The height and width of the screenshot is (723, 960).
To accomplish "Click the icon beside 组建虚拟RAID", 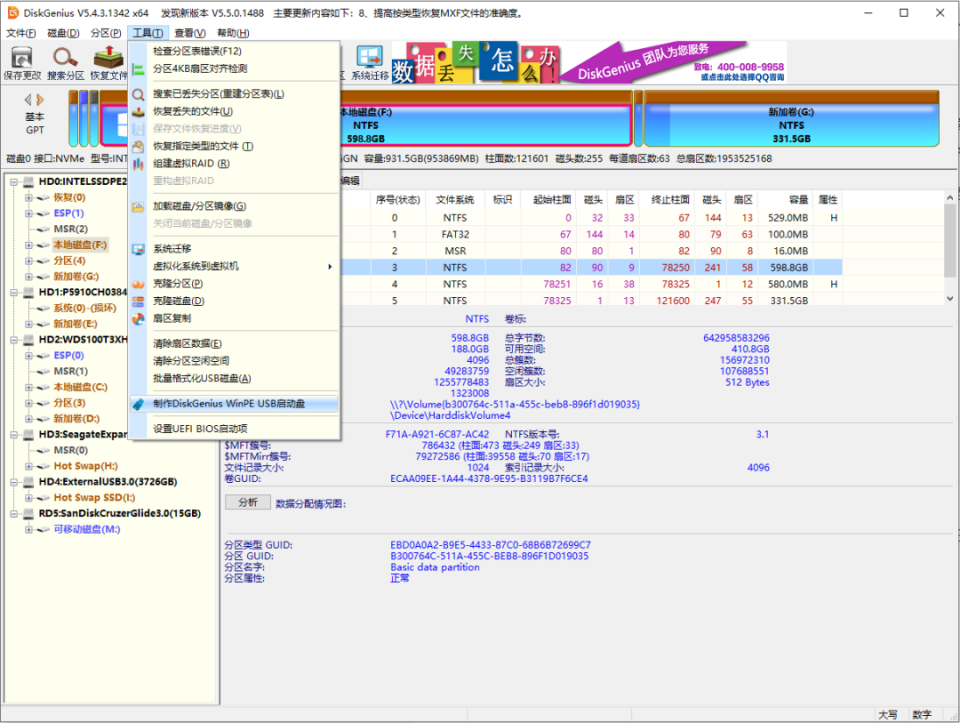I will coord(139,163).
